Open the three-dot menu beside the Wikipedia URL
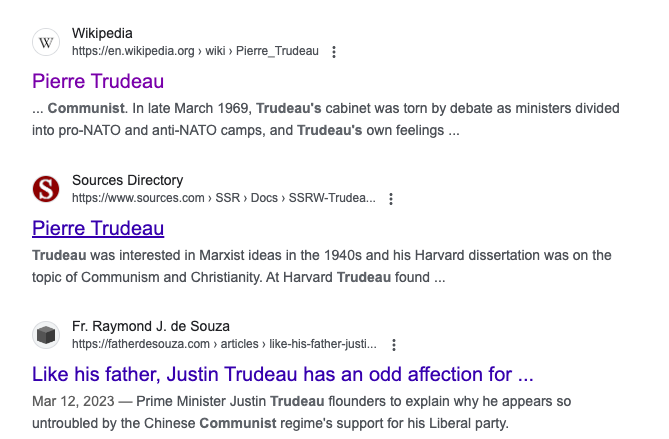This screenshot has height=439, width=669. (334, 52)
